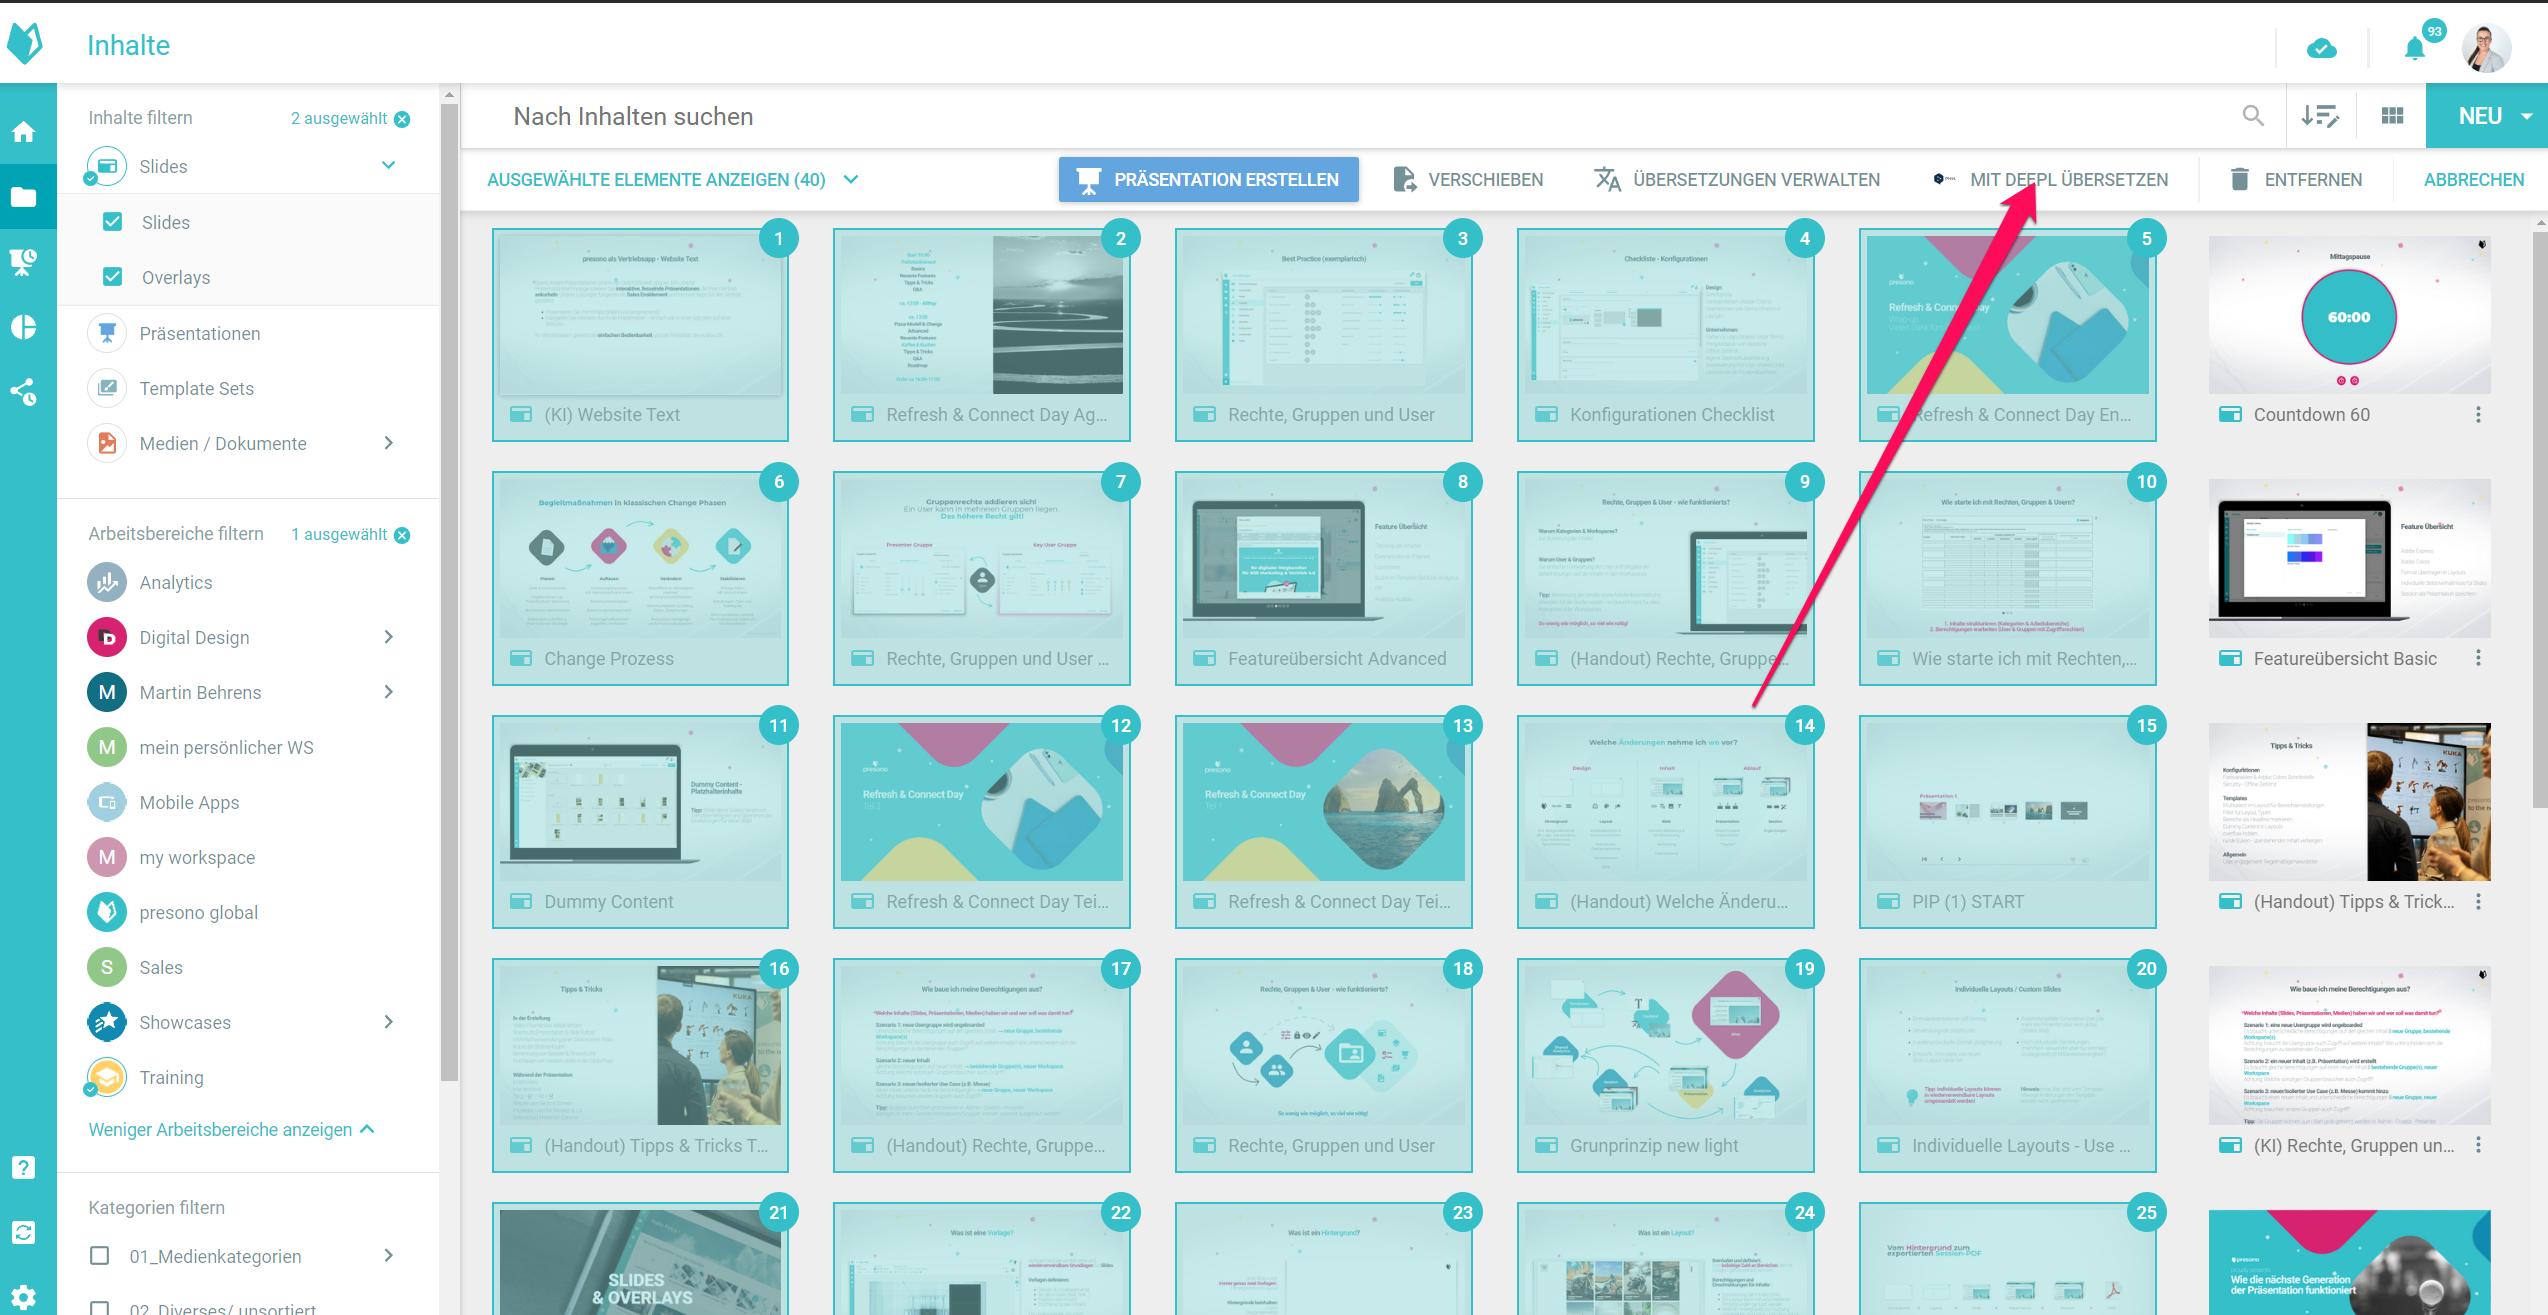Viewport: 2548px width, 1315px height.
Task: Click Mit DeepL übersetzen
Action: click(2050, 180)
